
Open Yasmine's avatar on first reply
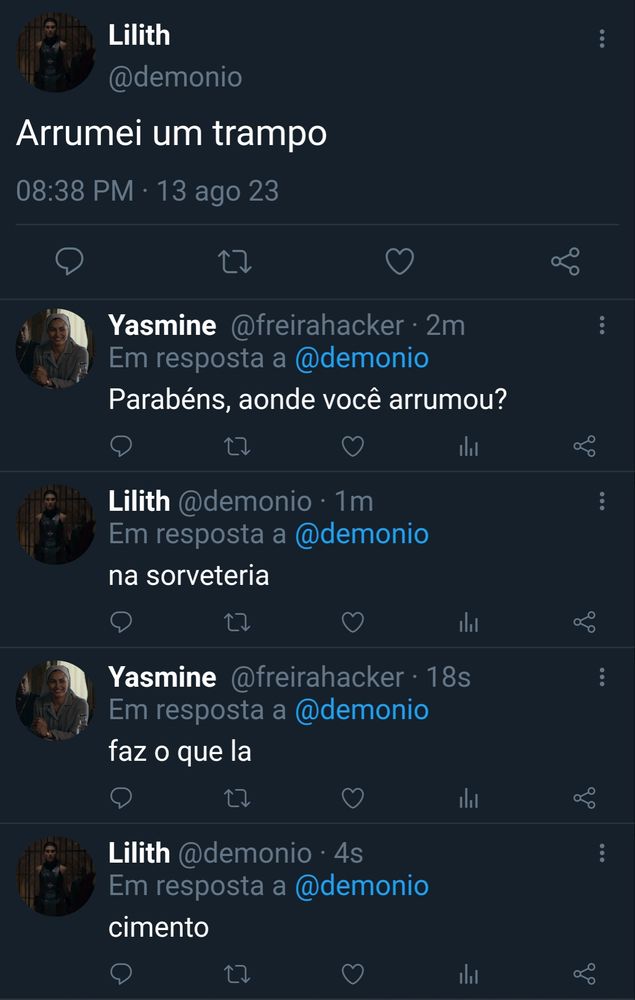click(x=54, y=347)
